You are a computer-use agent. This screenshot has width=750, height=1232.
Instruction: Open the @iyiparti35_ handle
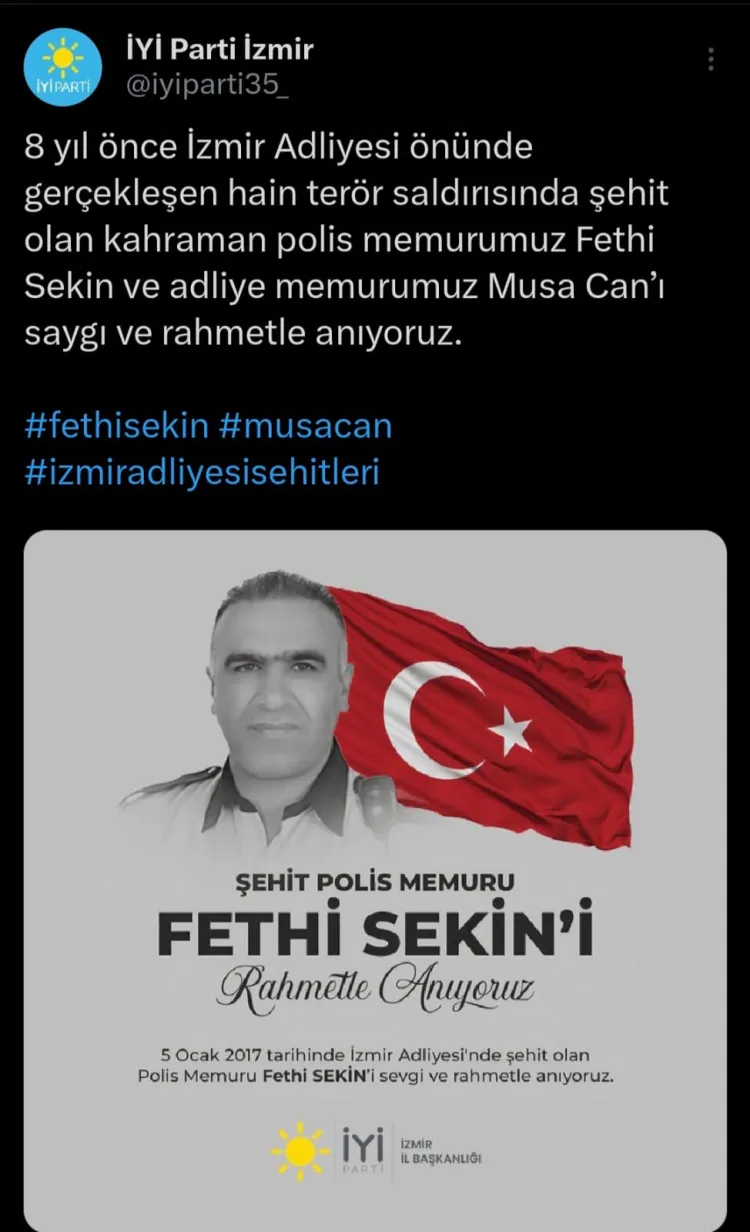pyautogui.click(x=208, y=86)
